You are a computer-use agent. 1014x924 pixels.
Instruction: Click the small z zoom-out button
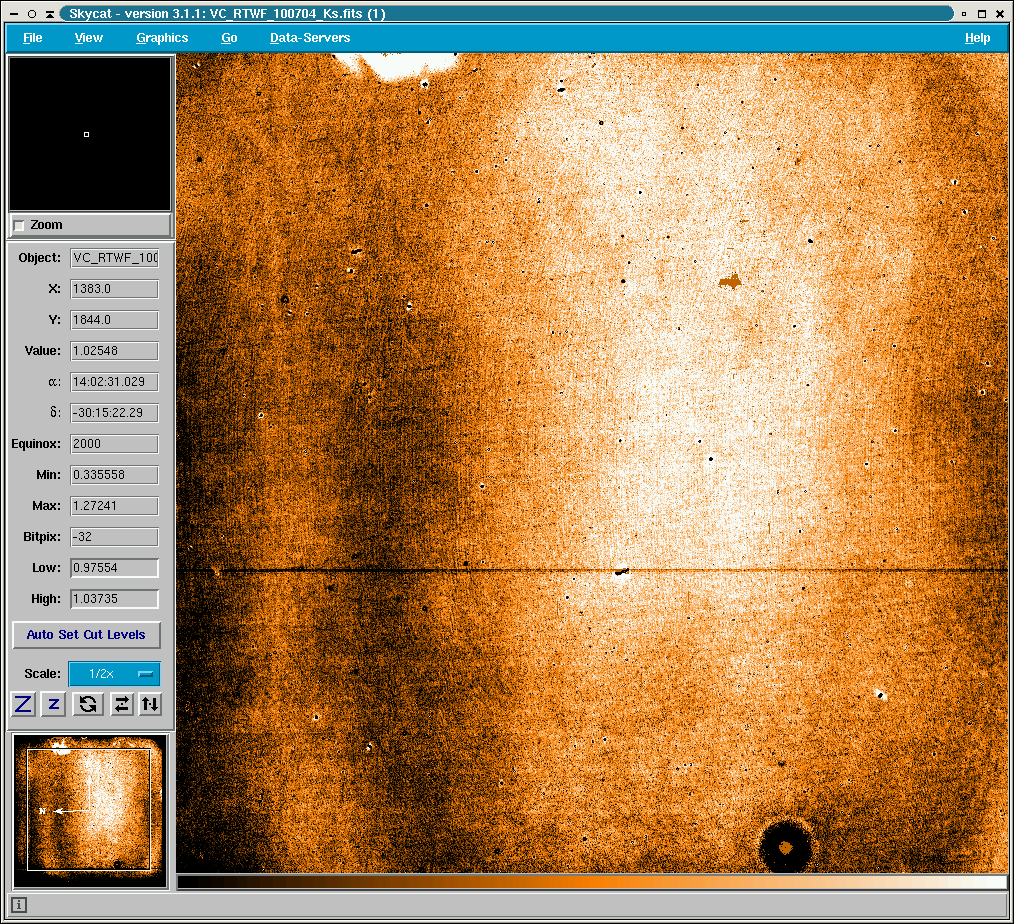(54, 704)
